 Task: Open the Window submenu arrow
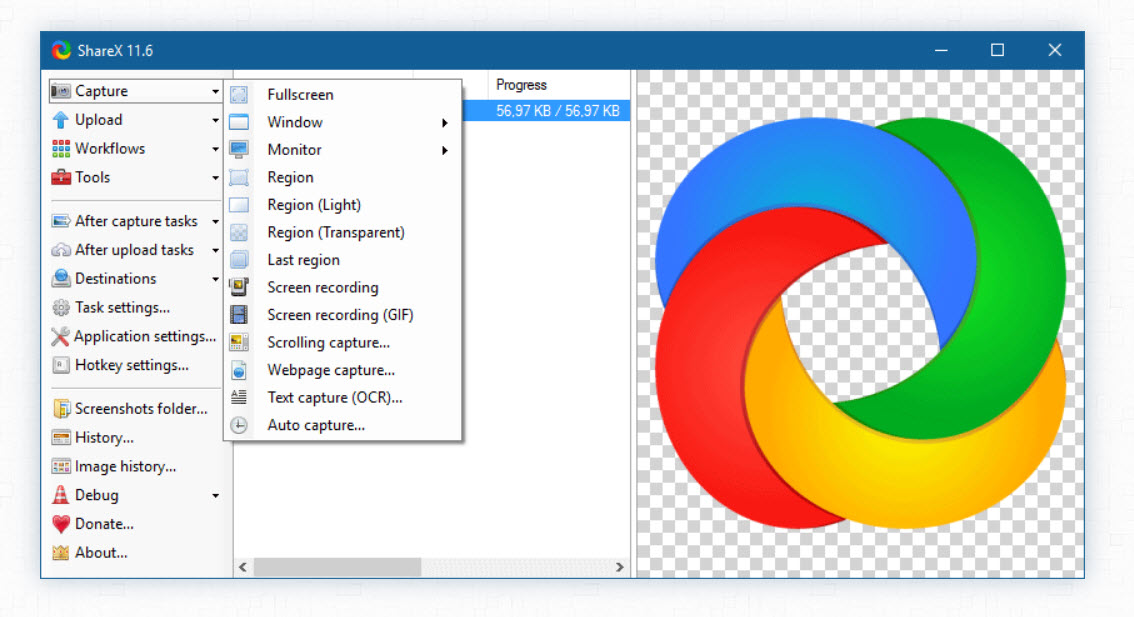click(x=445, y=123)
